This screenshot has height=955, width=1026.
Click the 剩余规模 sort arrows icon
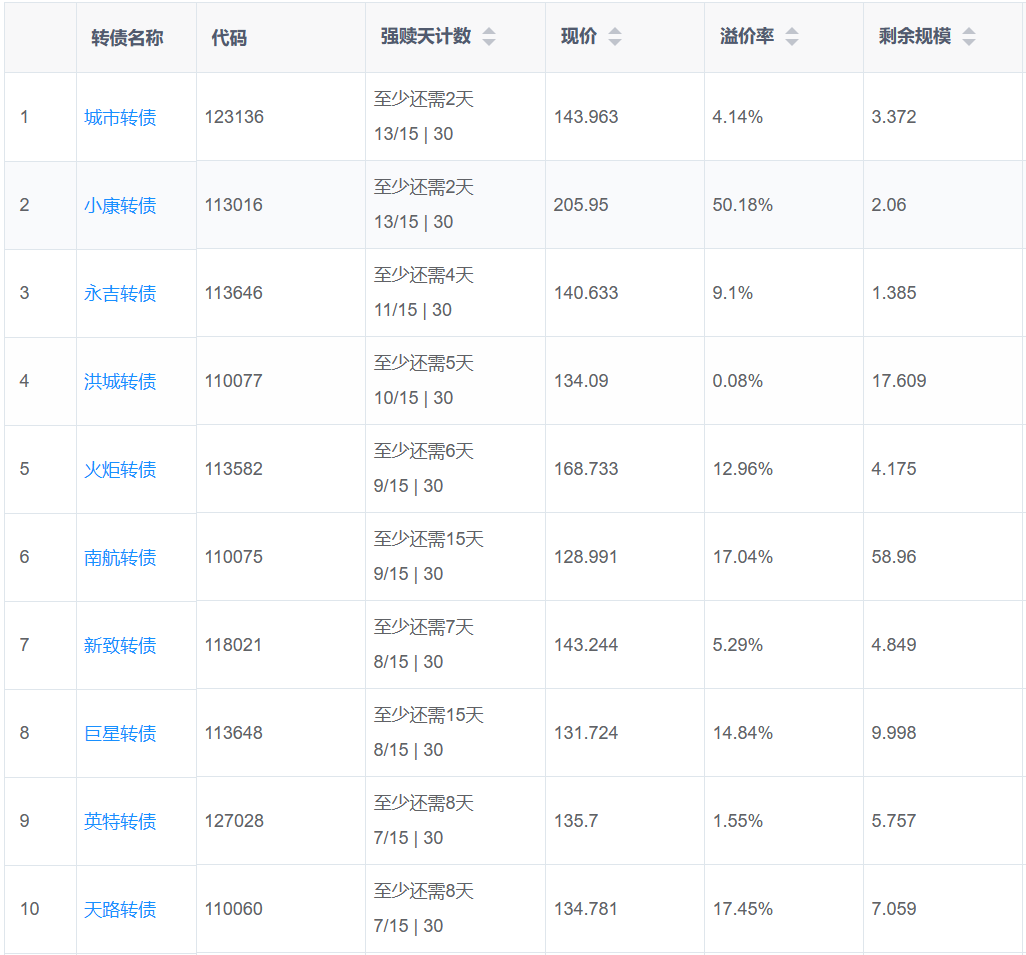click(x=968, y=37)
